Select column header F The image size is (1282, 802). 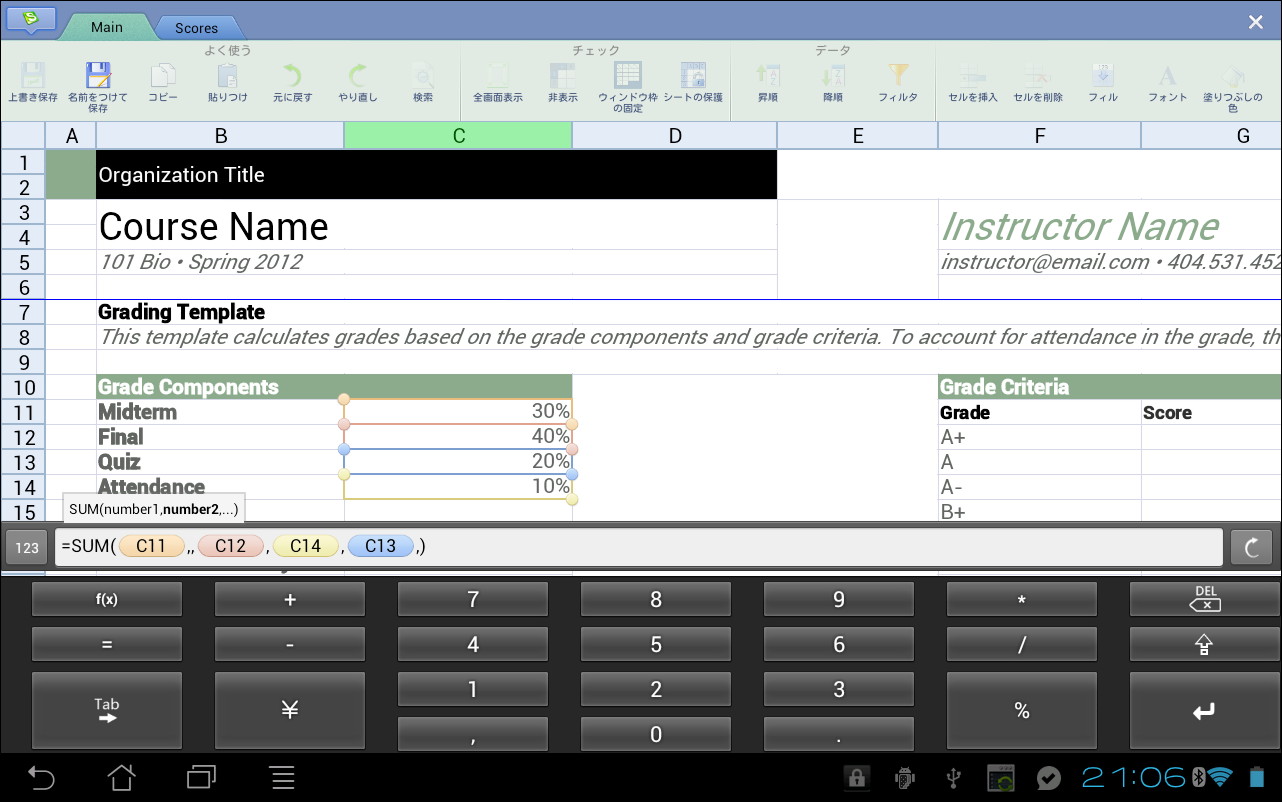[x=1040, y=135]
